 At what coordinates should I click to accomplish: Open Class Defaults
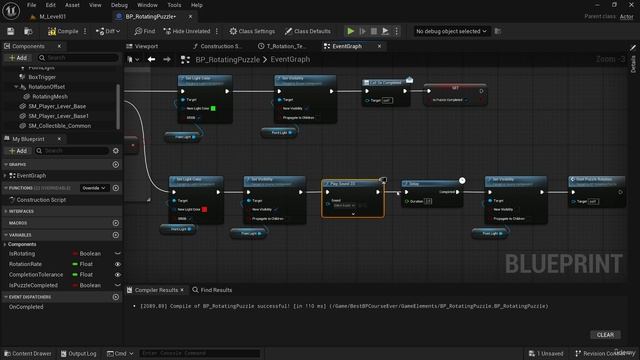[x=308, y=31]
